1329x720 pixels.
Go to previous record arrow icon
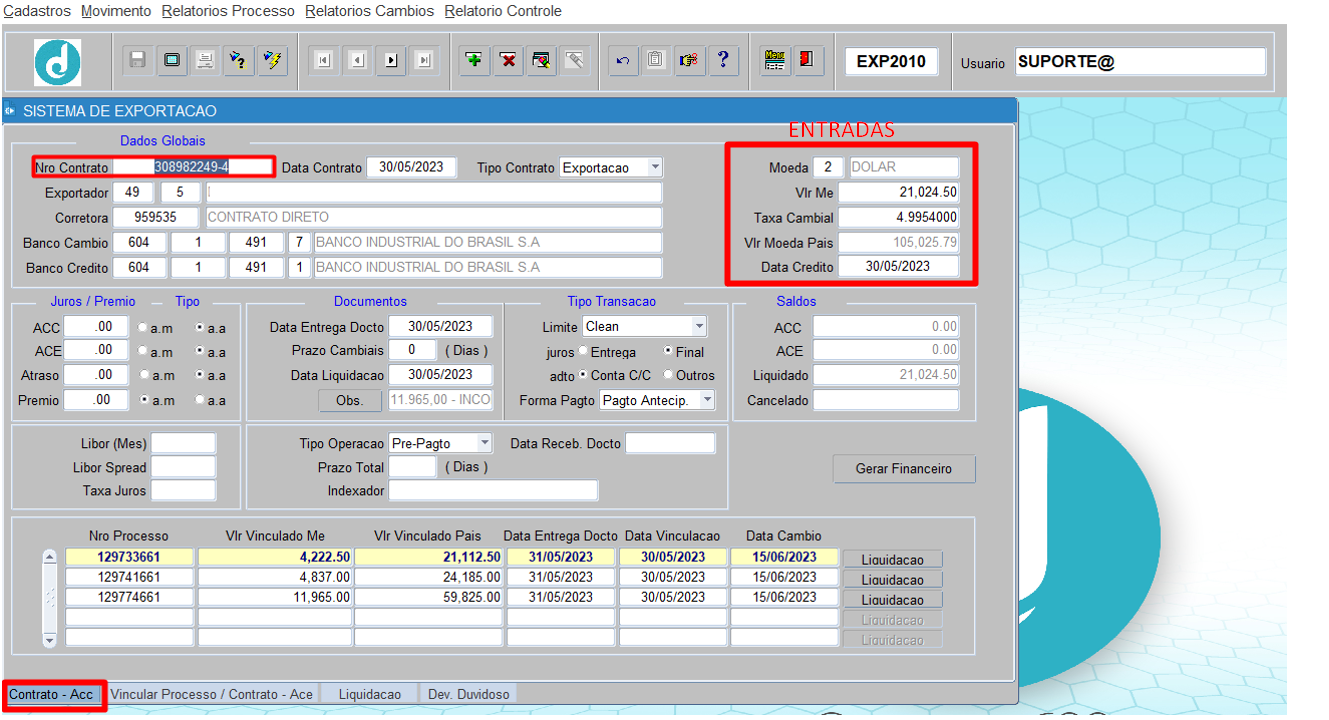coord(357,61)
